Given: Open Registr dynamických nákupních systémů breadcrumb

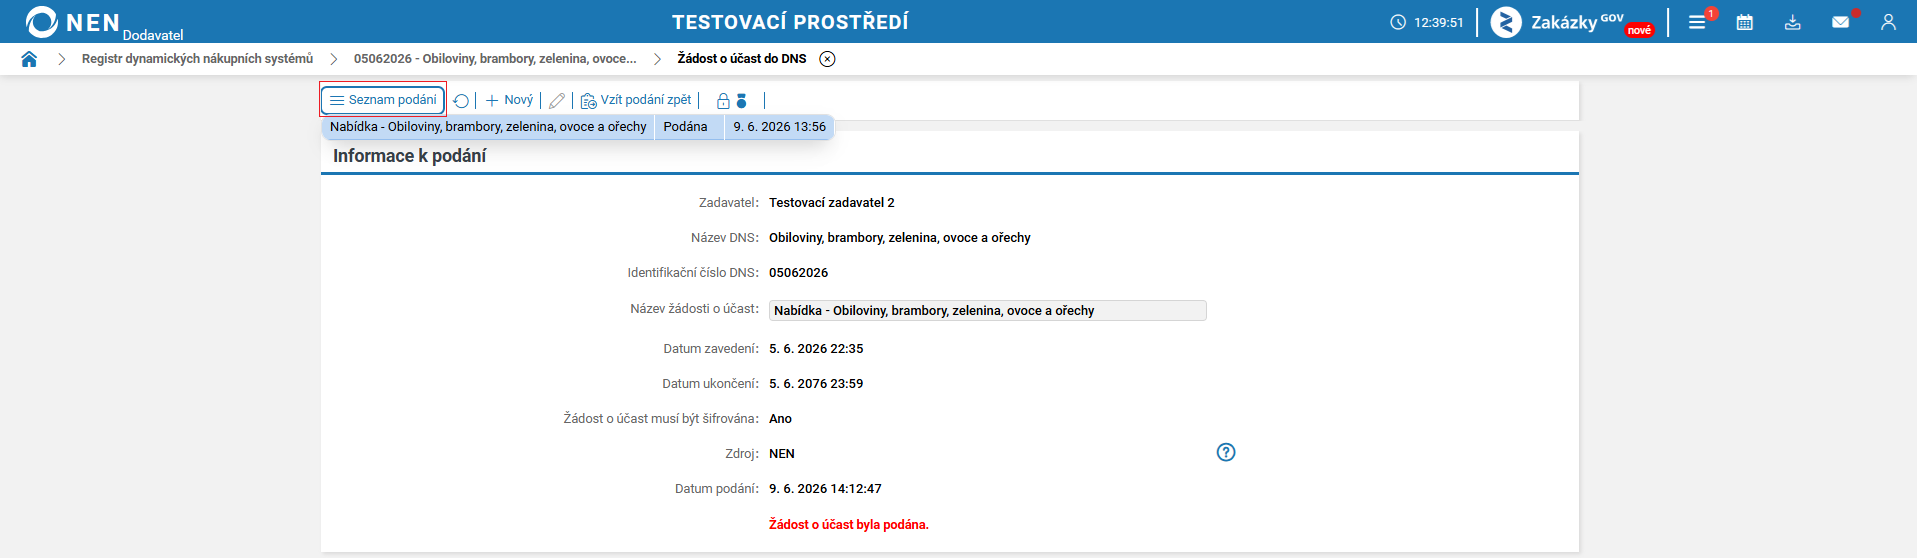Looking at the screenshot, I should [x=197, y=59].
